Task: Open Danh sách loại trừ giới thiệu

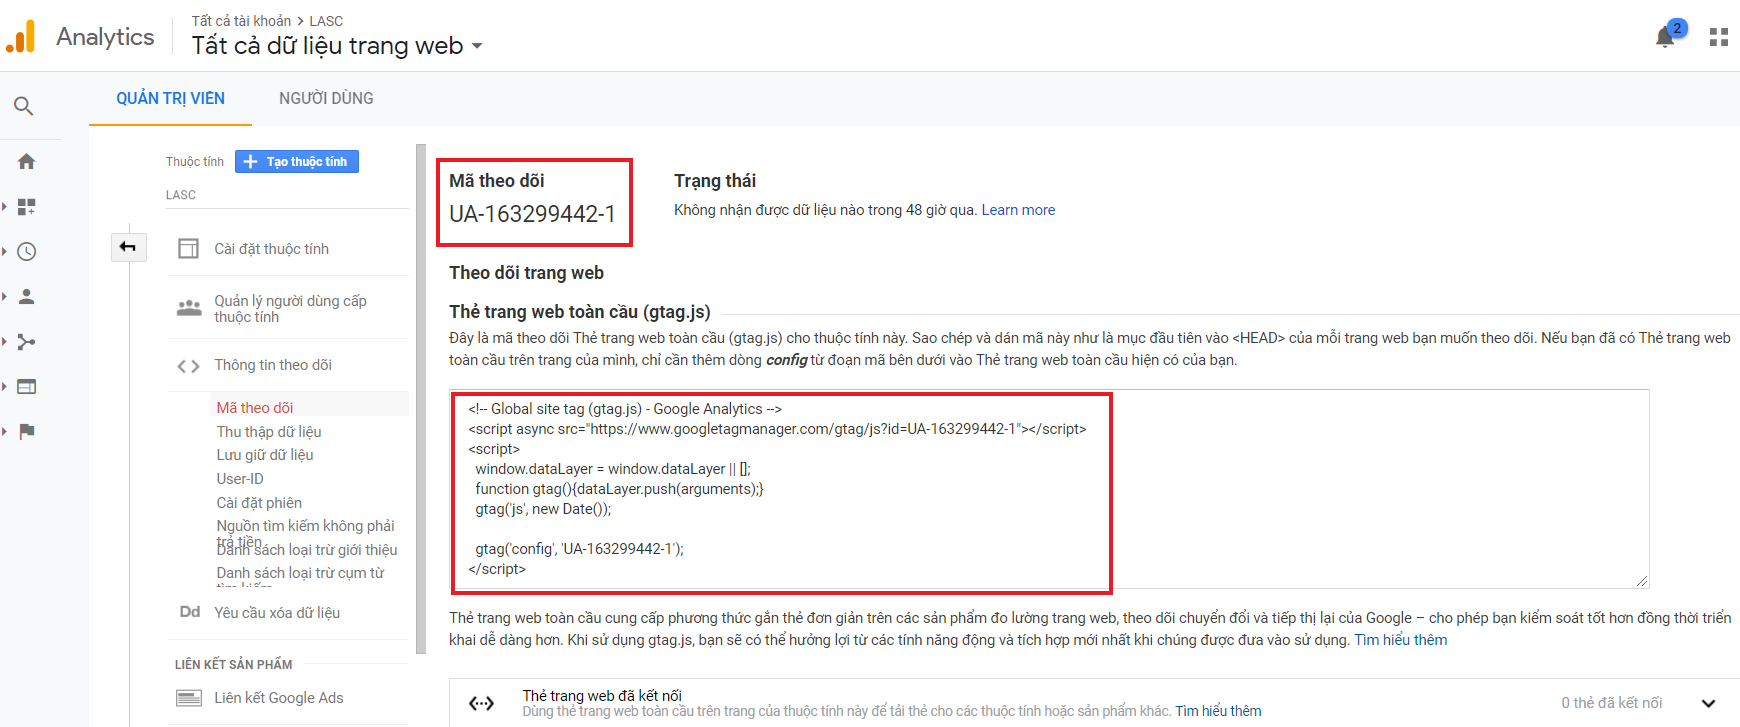Action: (307, 550)
